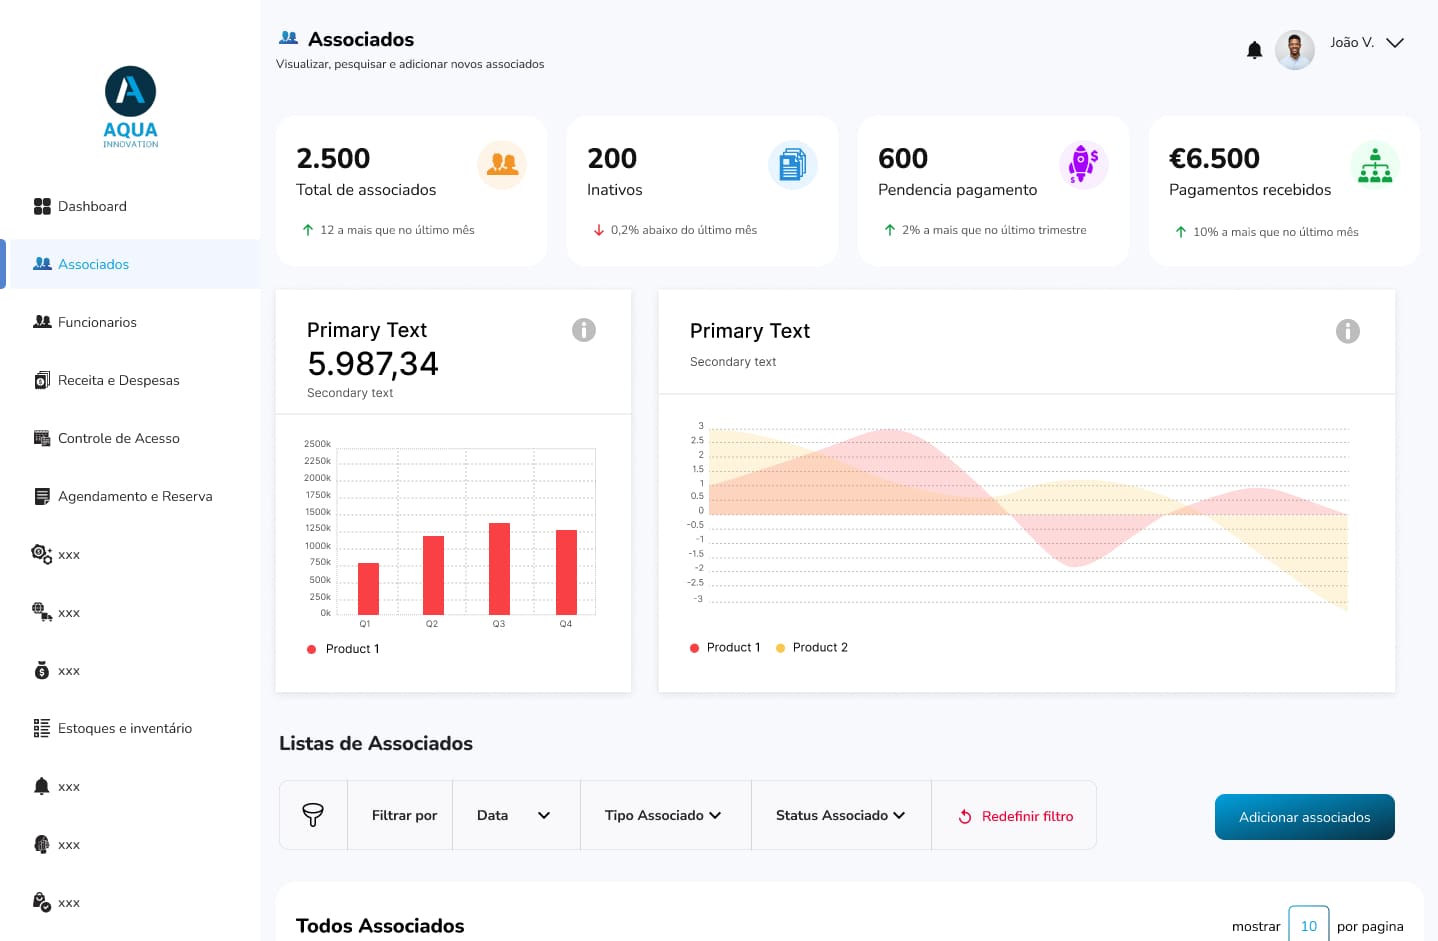Image resolution: width=1438 pixels, height=941 pixels.
Task: Click the orange Total de associados icon
Action: (502, 165)
